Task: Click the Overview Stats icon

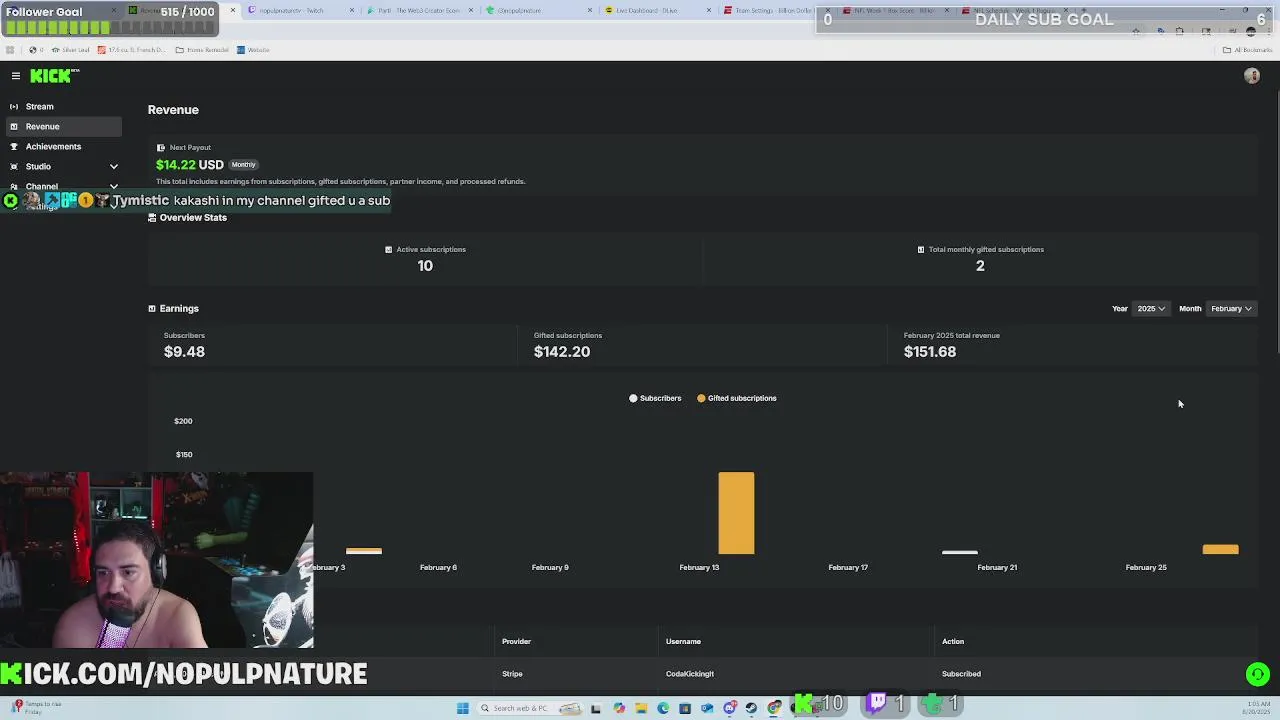Action: point(152,218)
